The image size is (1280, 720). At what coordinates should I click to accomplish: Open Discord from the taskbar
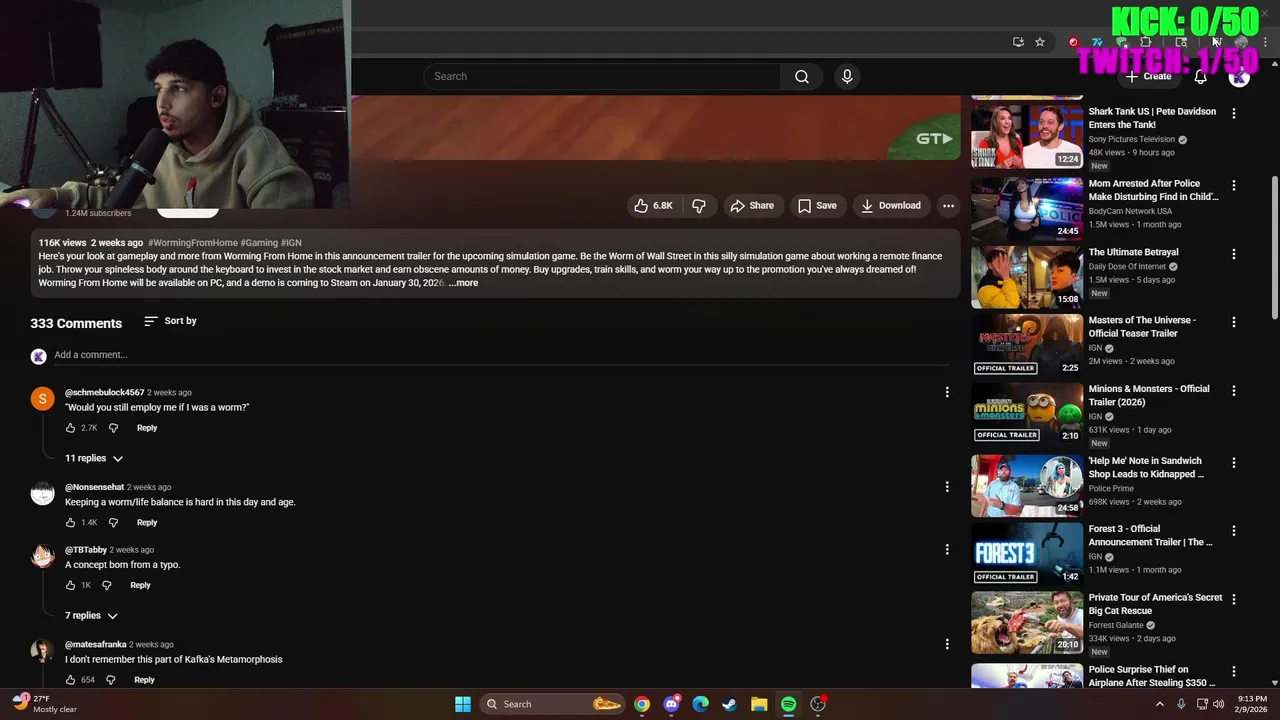pyautogui.click(x=671, y=704)
